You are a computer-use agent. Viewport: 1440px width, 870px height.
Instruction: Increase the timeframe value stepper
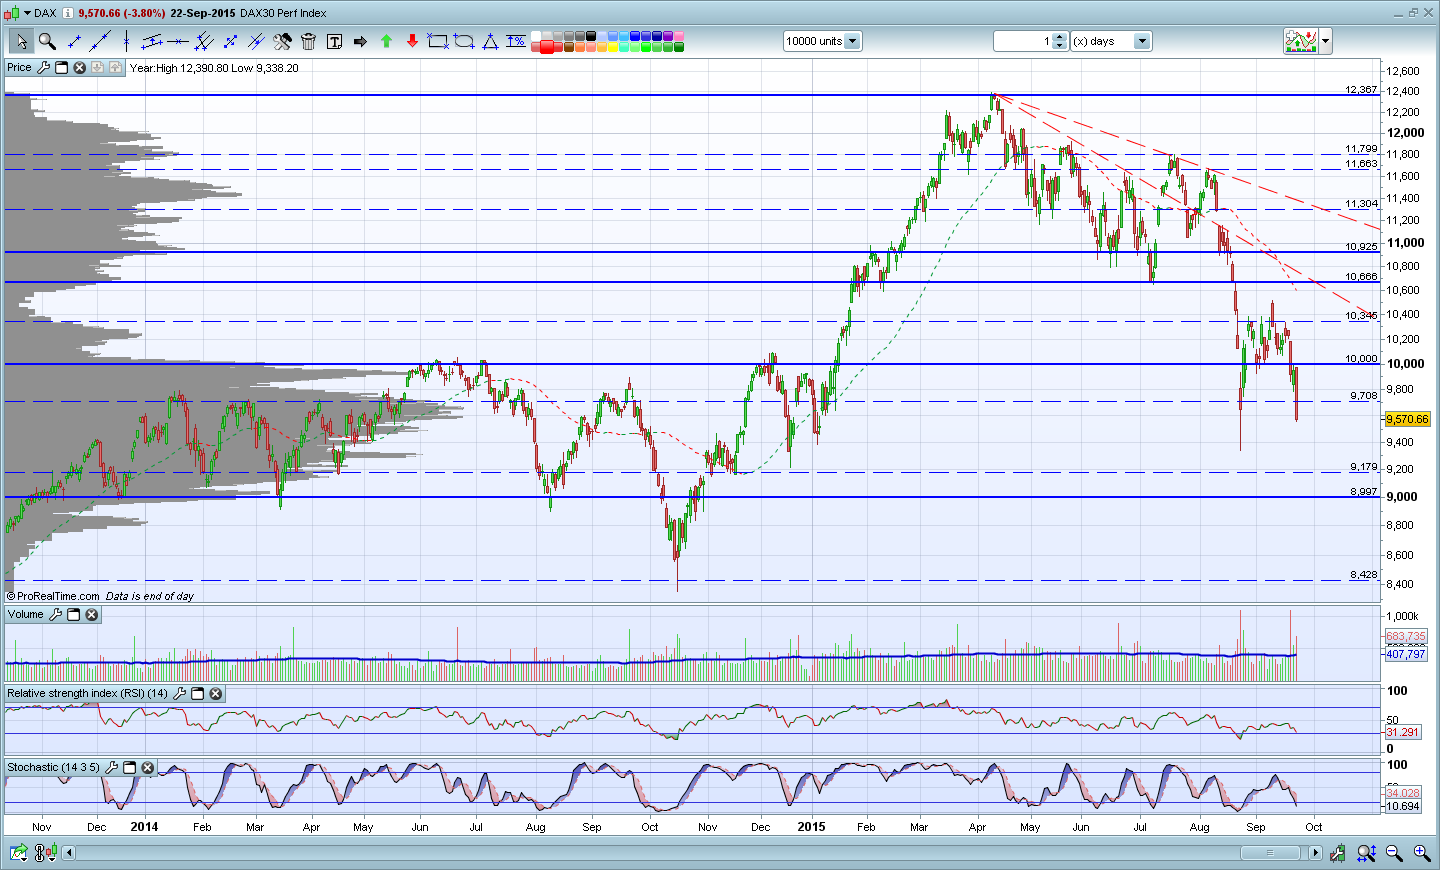click(x=1060, y=37)
